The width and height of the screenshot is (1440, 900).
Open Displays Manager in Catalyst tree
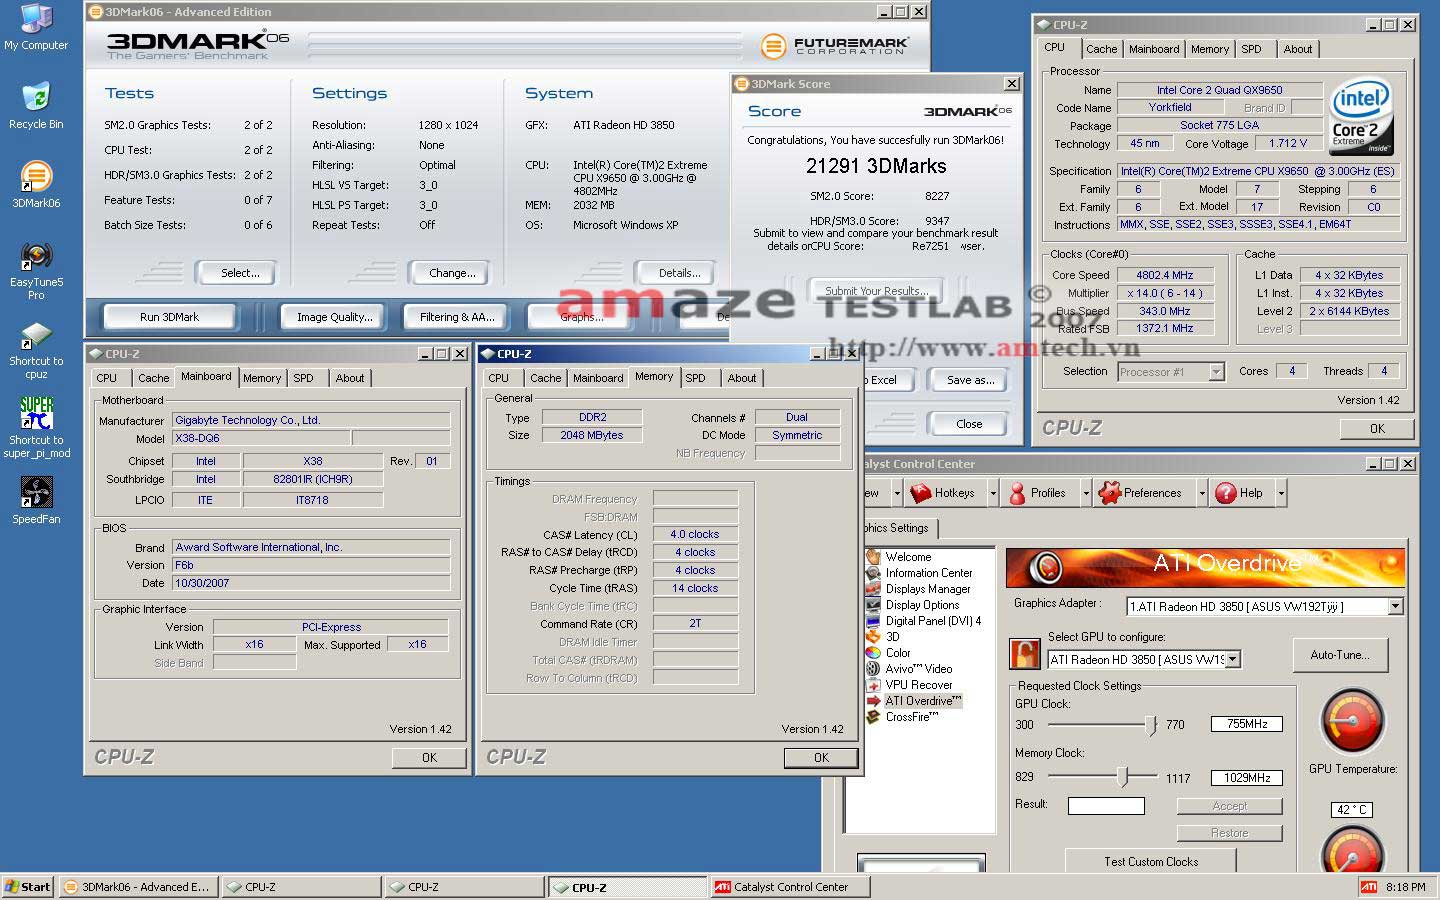pyautogui.click(x=927, y=589)
